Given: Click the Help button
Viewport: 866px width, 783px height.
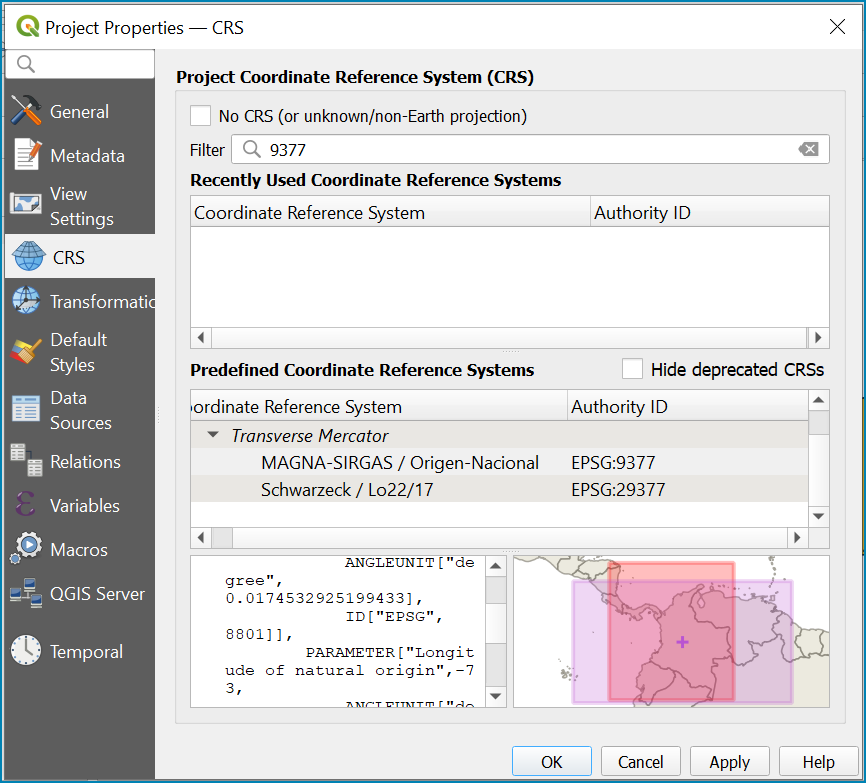Looking at the screenshot, I should [819, 761].
